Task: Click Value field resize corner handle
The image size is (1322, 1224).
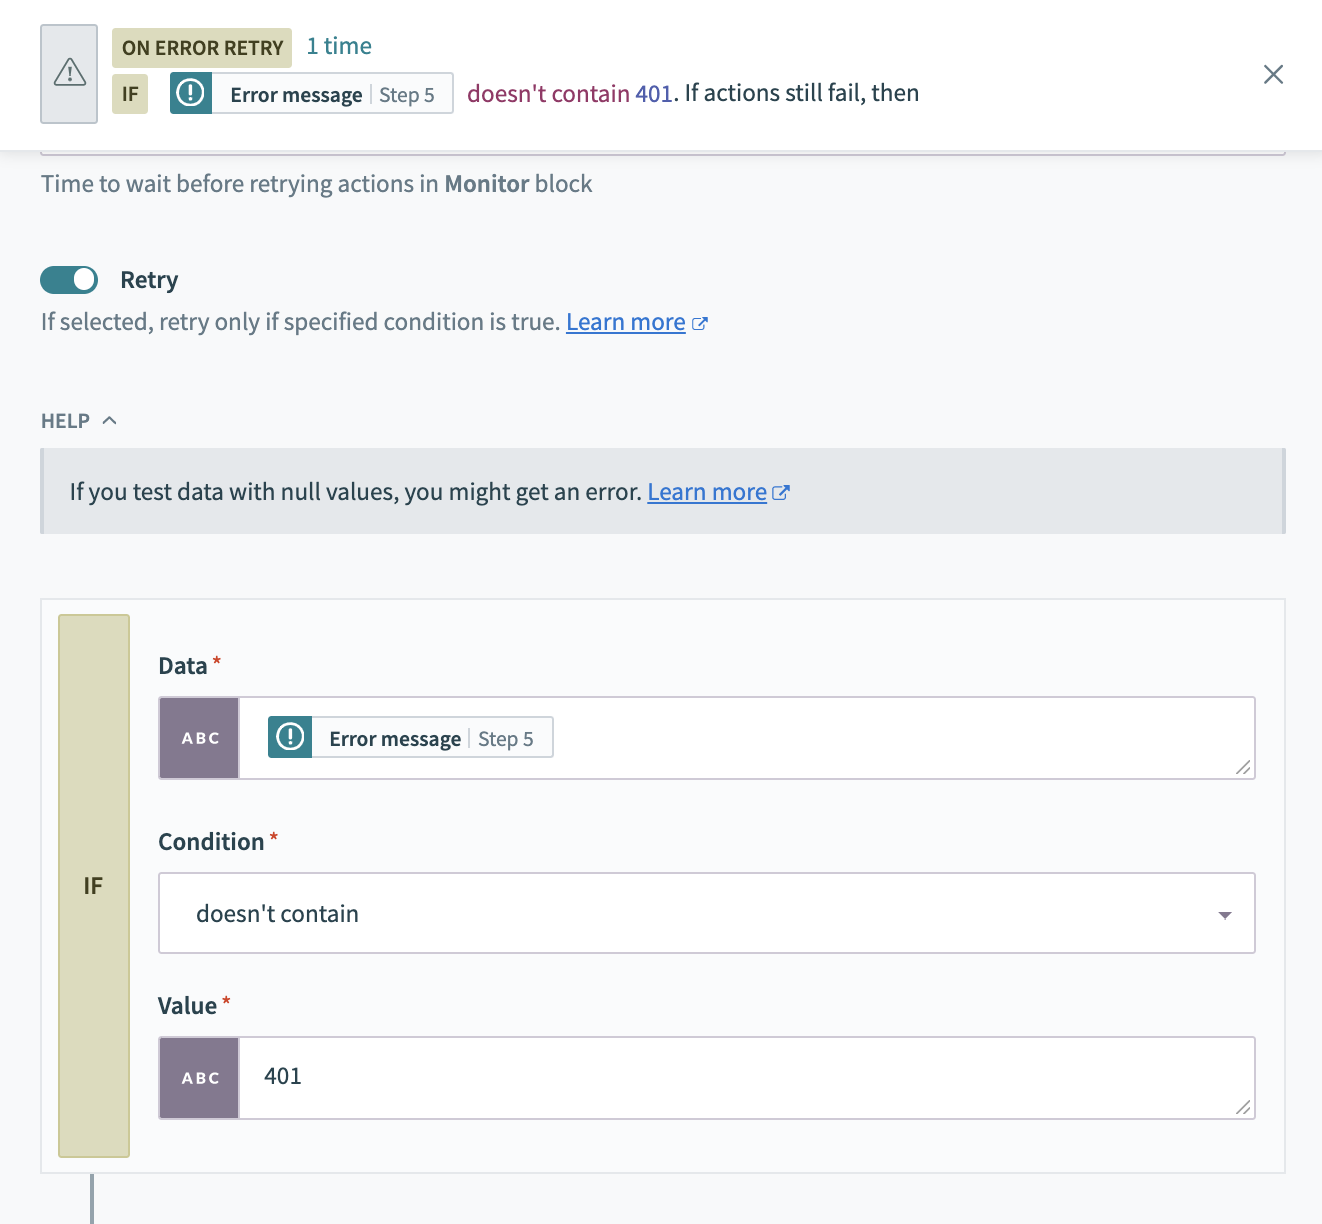Action: (x=1243, y=1107)
